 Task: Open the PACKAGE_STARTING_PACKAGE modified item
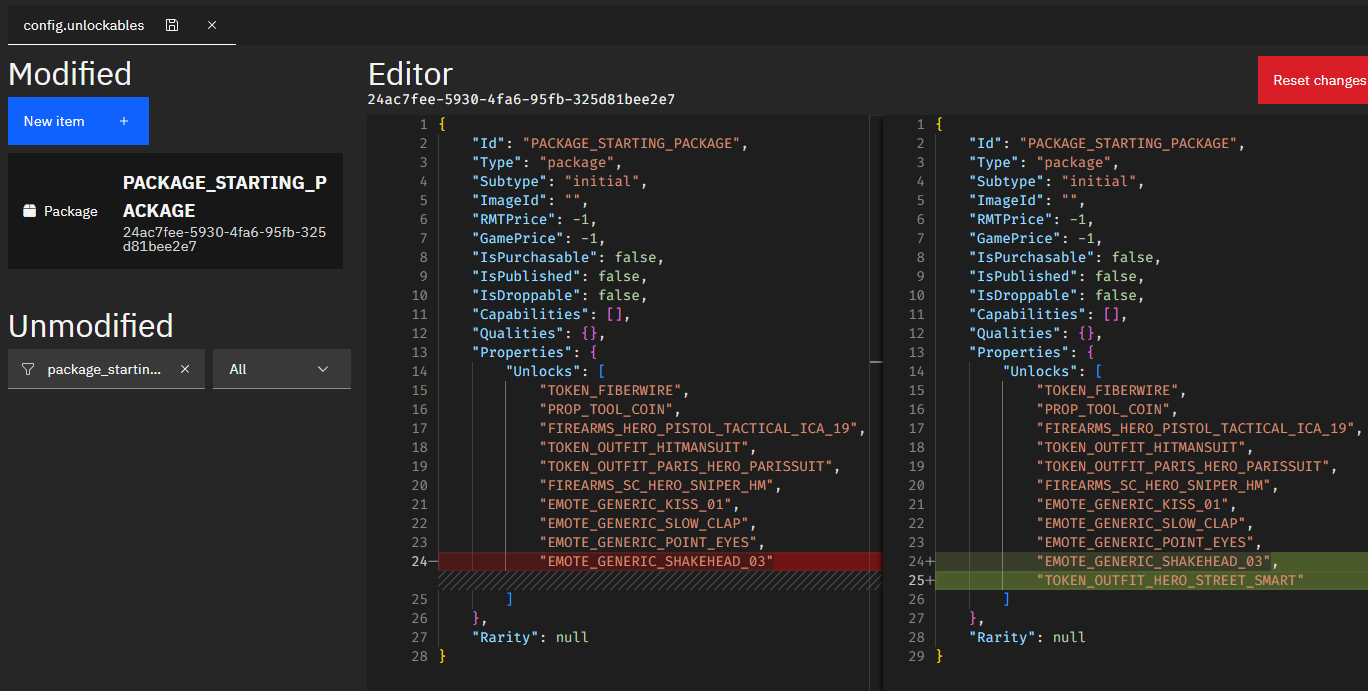(x=175, y=211)
